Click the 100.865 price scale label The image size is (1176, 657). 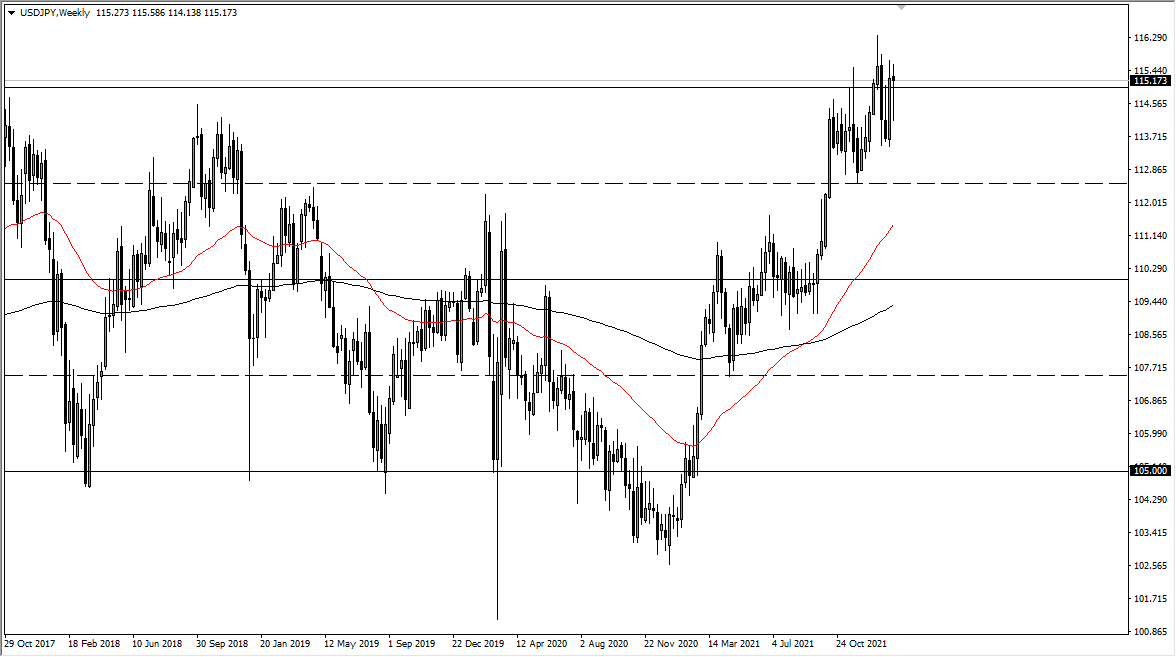[1150, 632]
